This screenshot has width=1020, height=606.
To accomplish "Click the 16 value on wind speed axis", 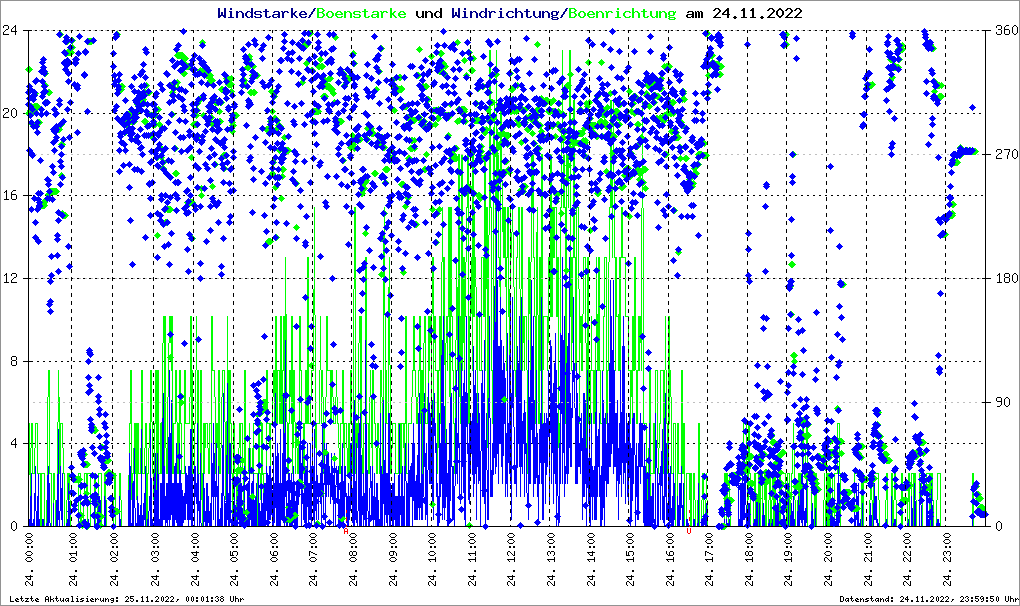I will coord(10,196).
